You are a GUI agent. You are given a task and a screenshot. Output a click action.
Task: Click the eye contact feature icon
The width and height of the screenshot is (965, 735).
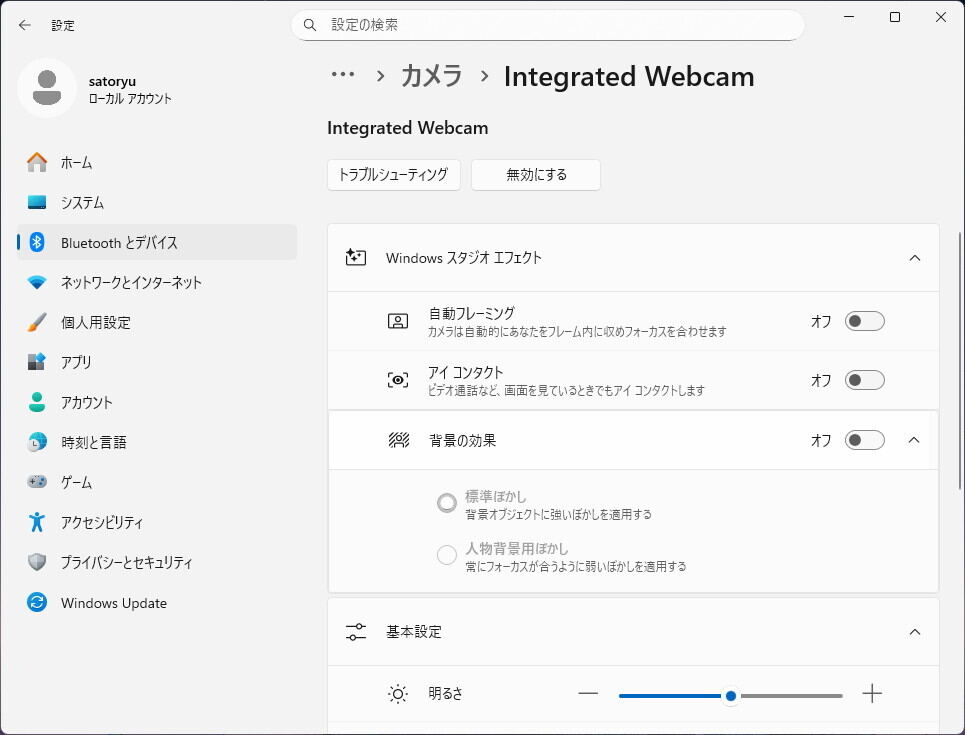pos(397,379)
